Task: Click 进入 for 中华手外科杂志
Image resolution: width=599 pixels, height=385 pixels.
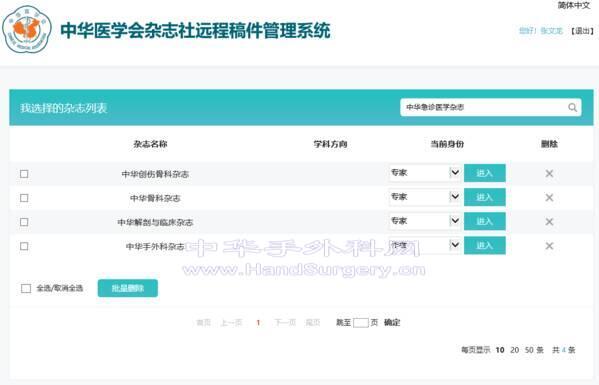Action: pyautogui.click(x=485, y=245)
